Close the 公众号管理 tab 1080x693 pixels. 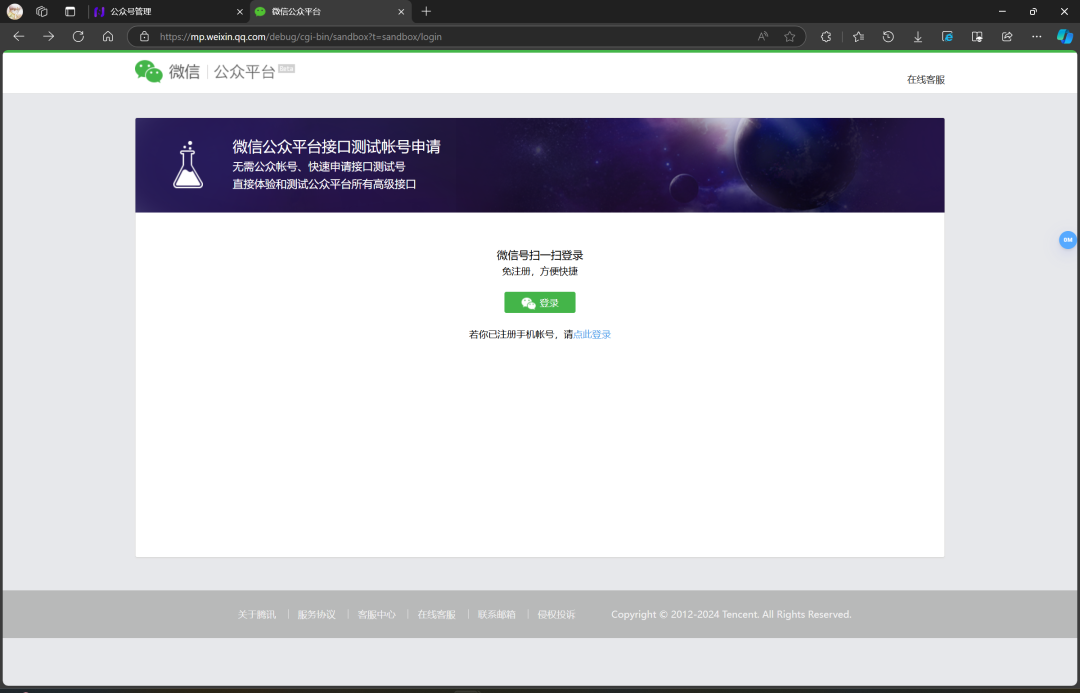coord(240,12)
